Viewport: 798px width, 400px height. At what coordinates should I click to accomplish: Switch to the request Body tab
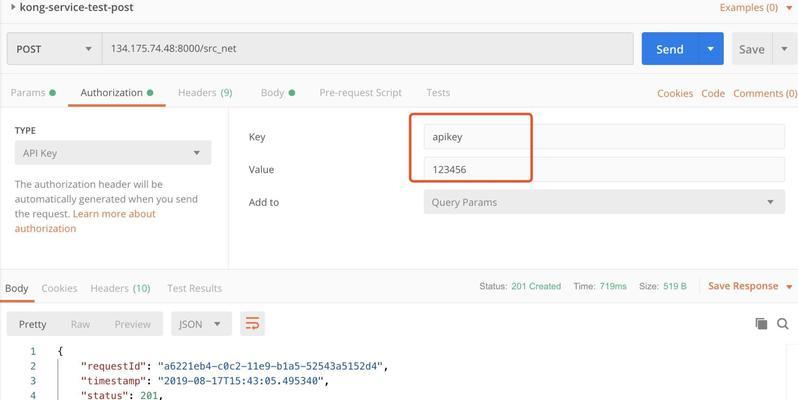278,93
